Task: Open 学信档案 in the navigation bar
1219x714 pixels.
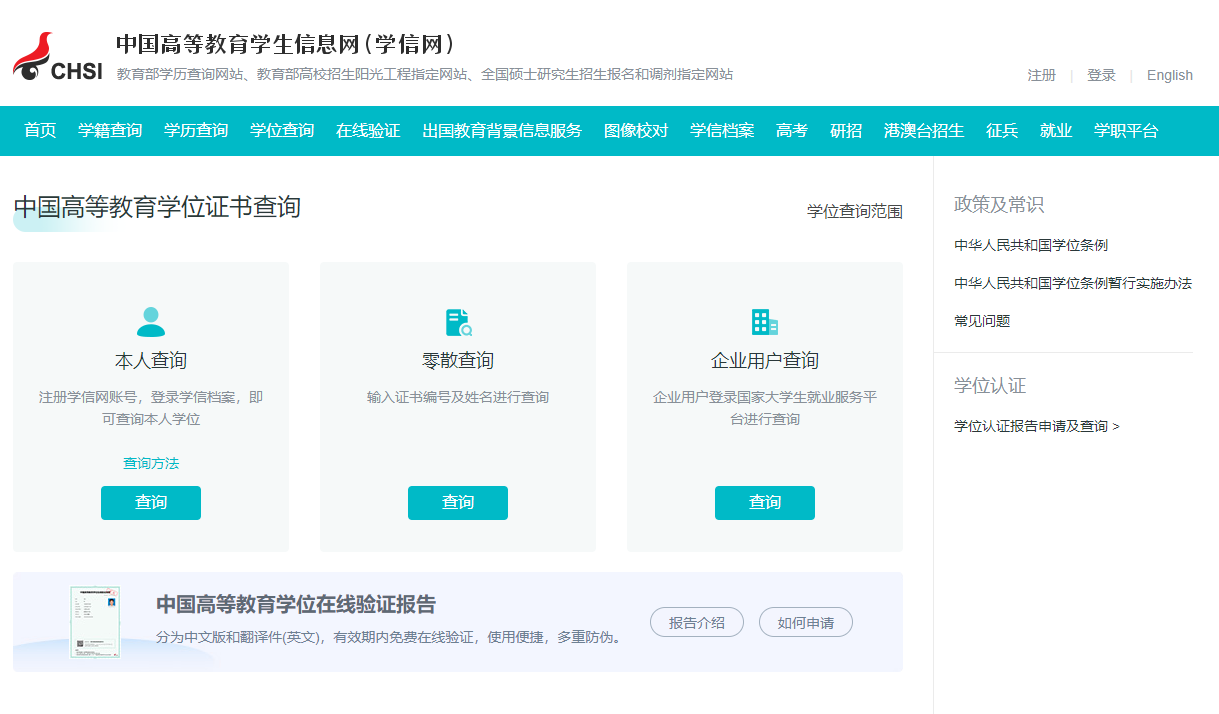Action: click(x=722, y=131)
